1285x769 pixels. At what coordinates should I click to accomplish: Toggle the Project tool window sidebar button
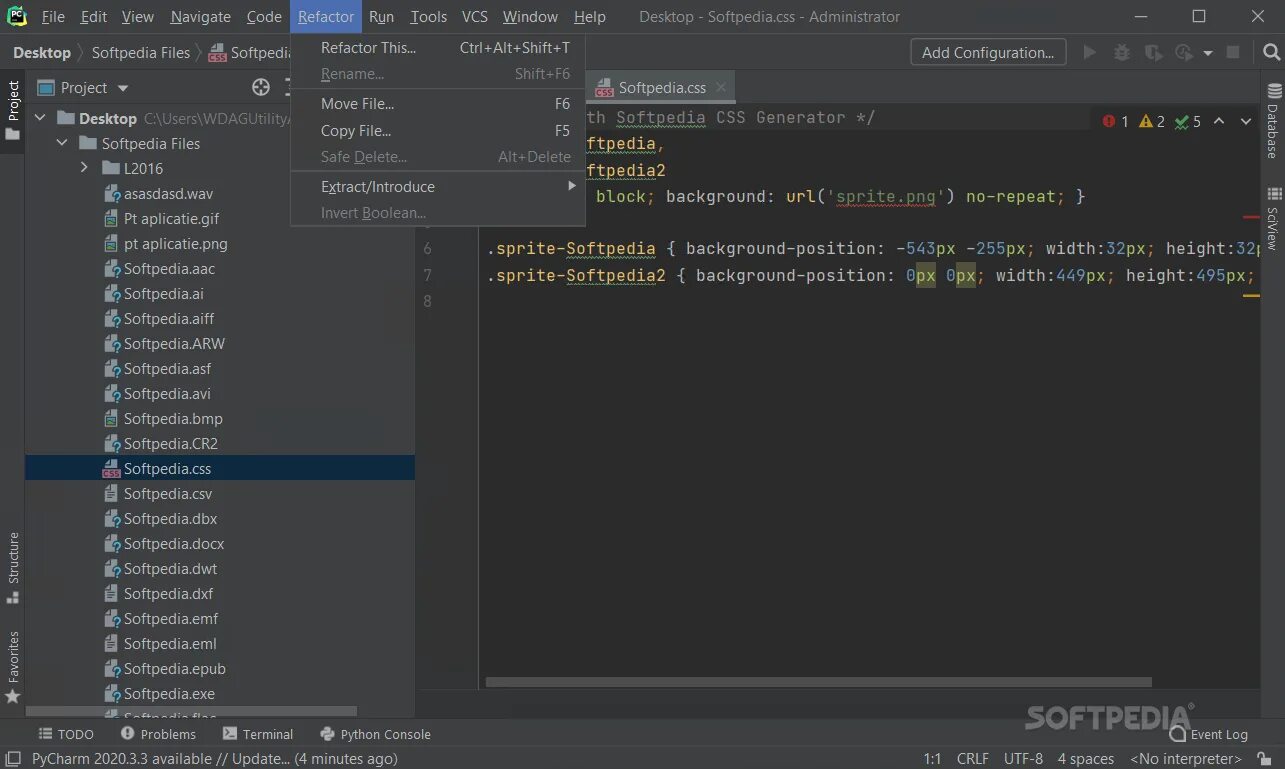13,110
